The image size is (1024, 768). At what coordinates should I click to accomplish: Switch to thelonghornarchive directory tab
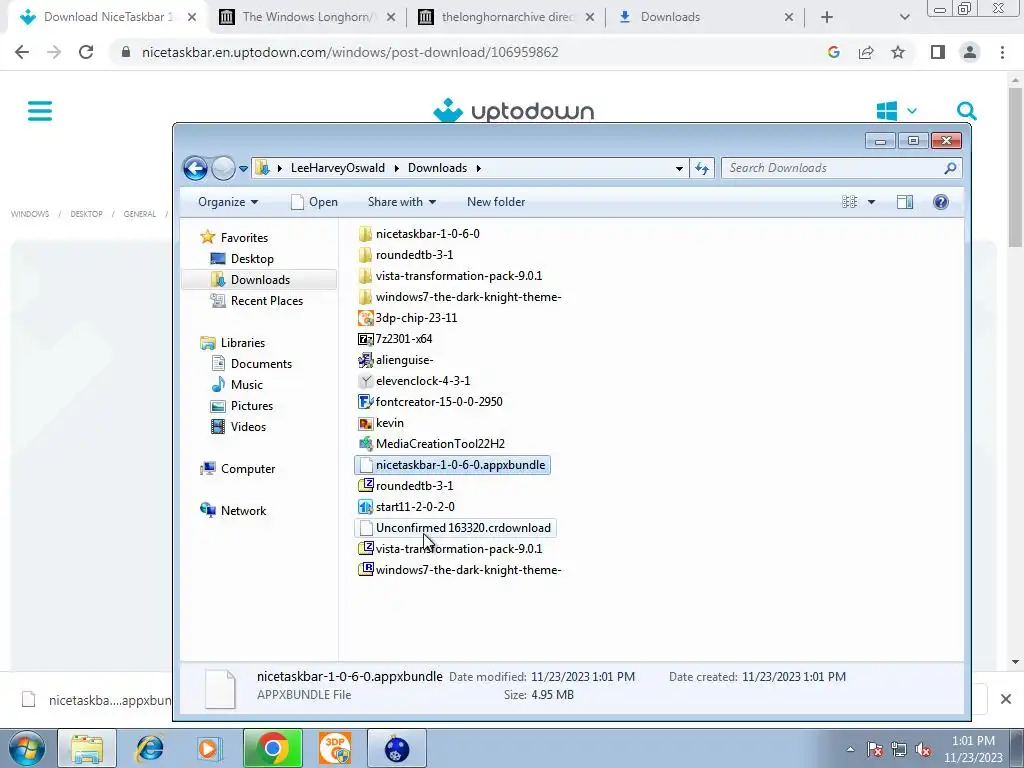(505, 18)
